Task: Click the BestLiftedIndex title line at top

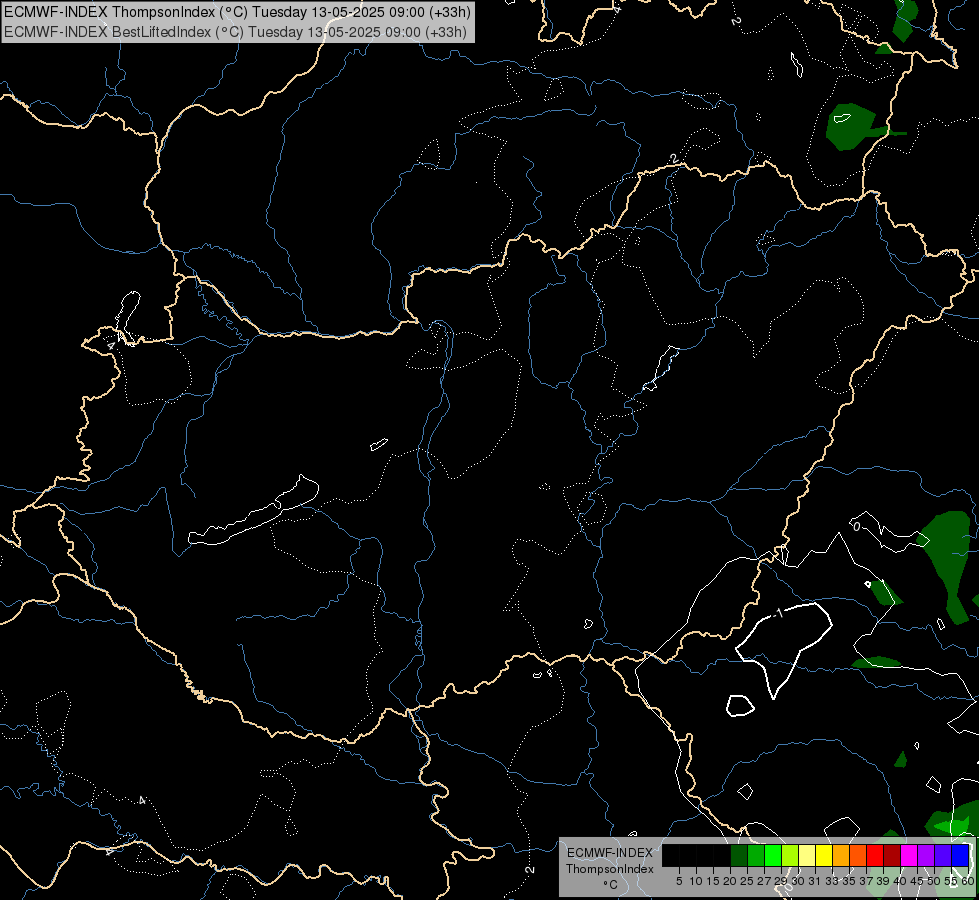Action: click(x=235, y=31)
